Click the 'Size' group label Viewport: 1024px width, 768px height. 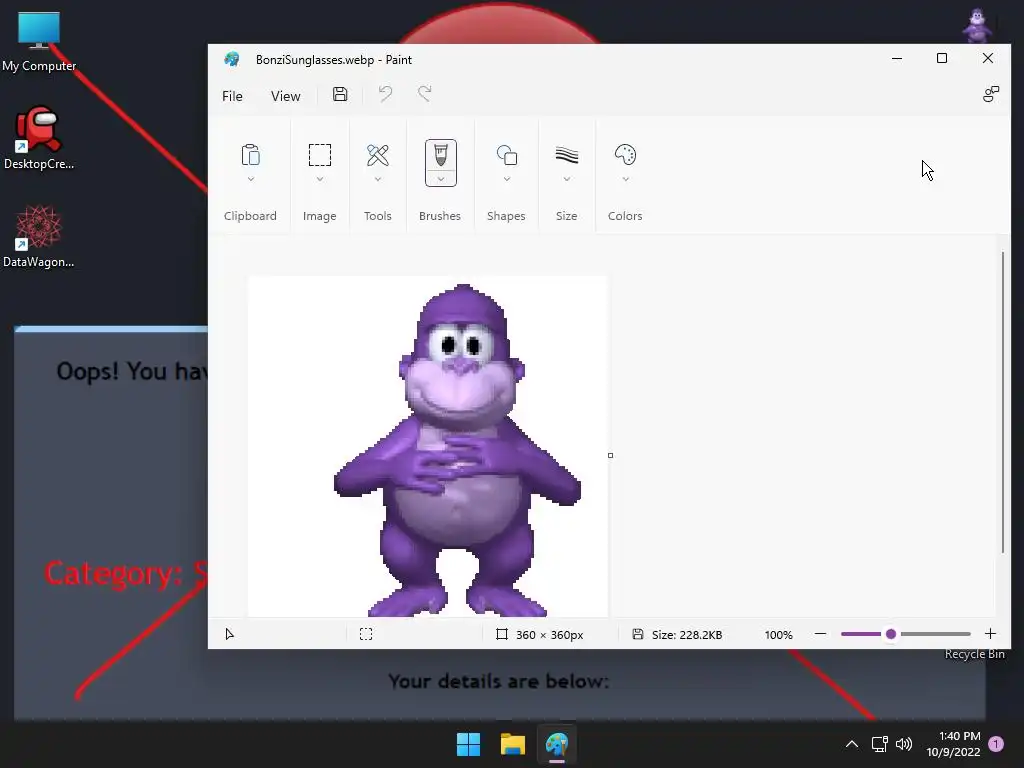coord(566,216)
